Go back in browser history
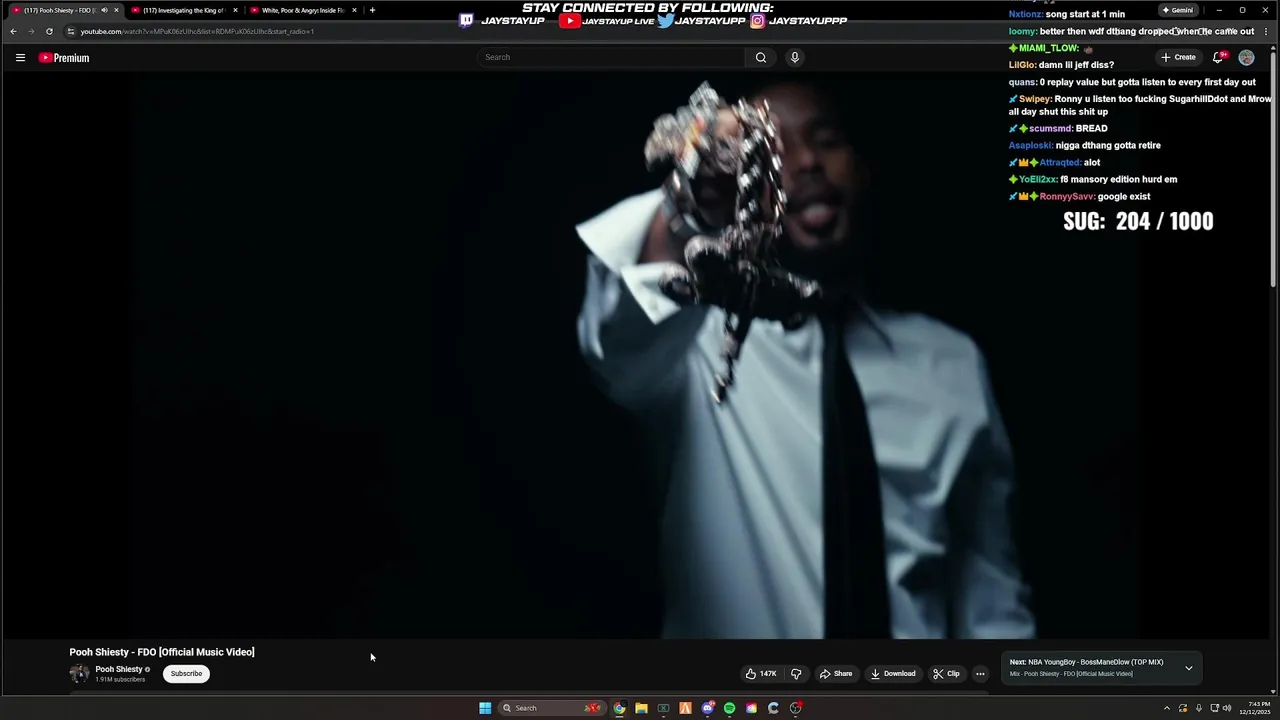Image resolution: width=1280 pixels, height=720 pixels. [13, 31]
